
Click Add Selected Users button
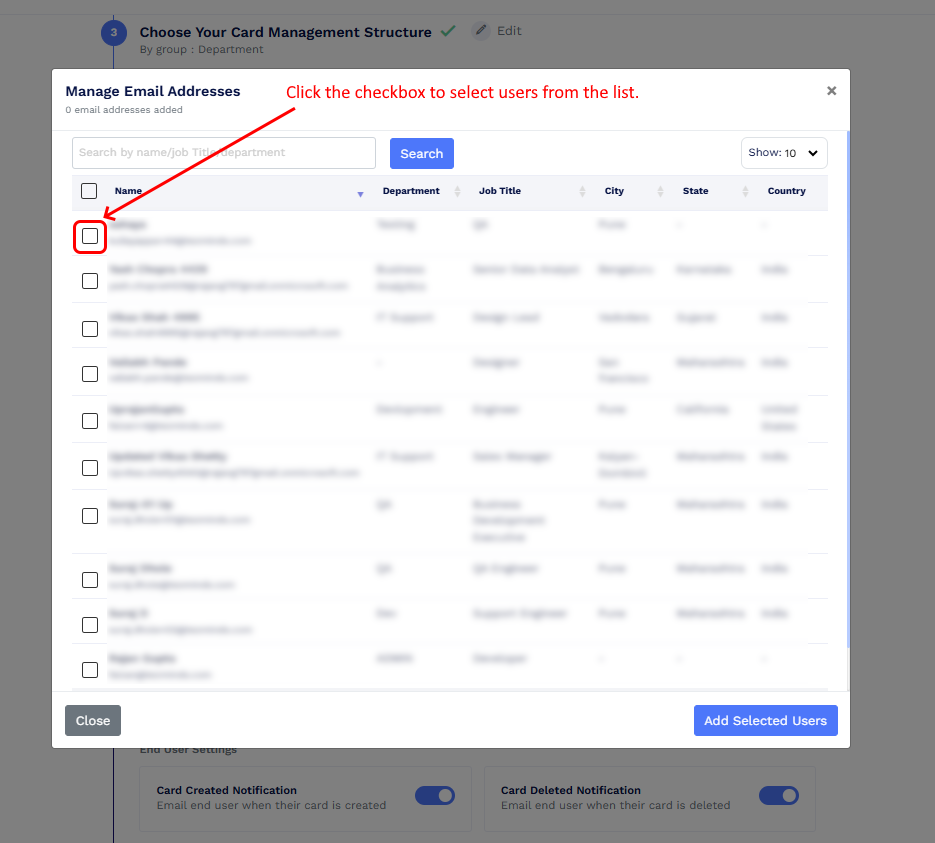(x=766, y=720)
